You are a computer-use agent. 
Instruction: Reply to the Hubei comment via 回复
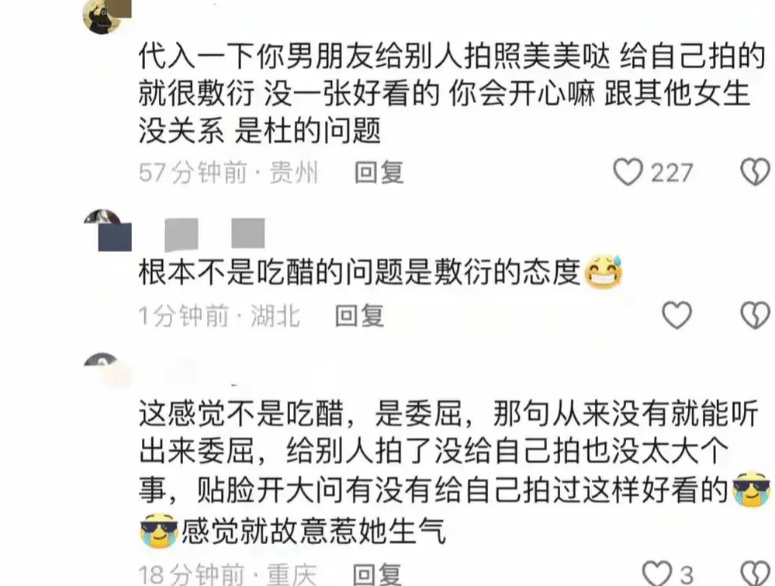(x=359, y=316)
